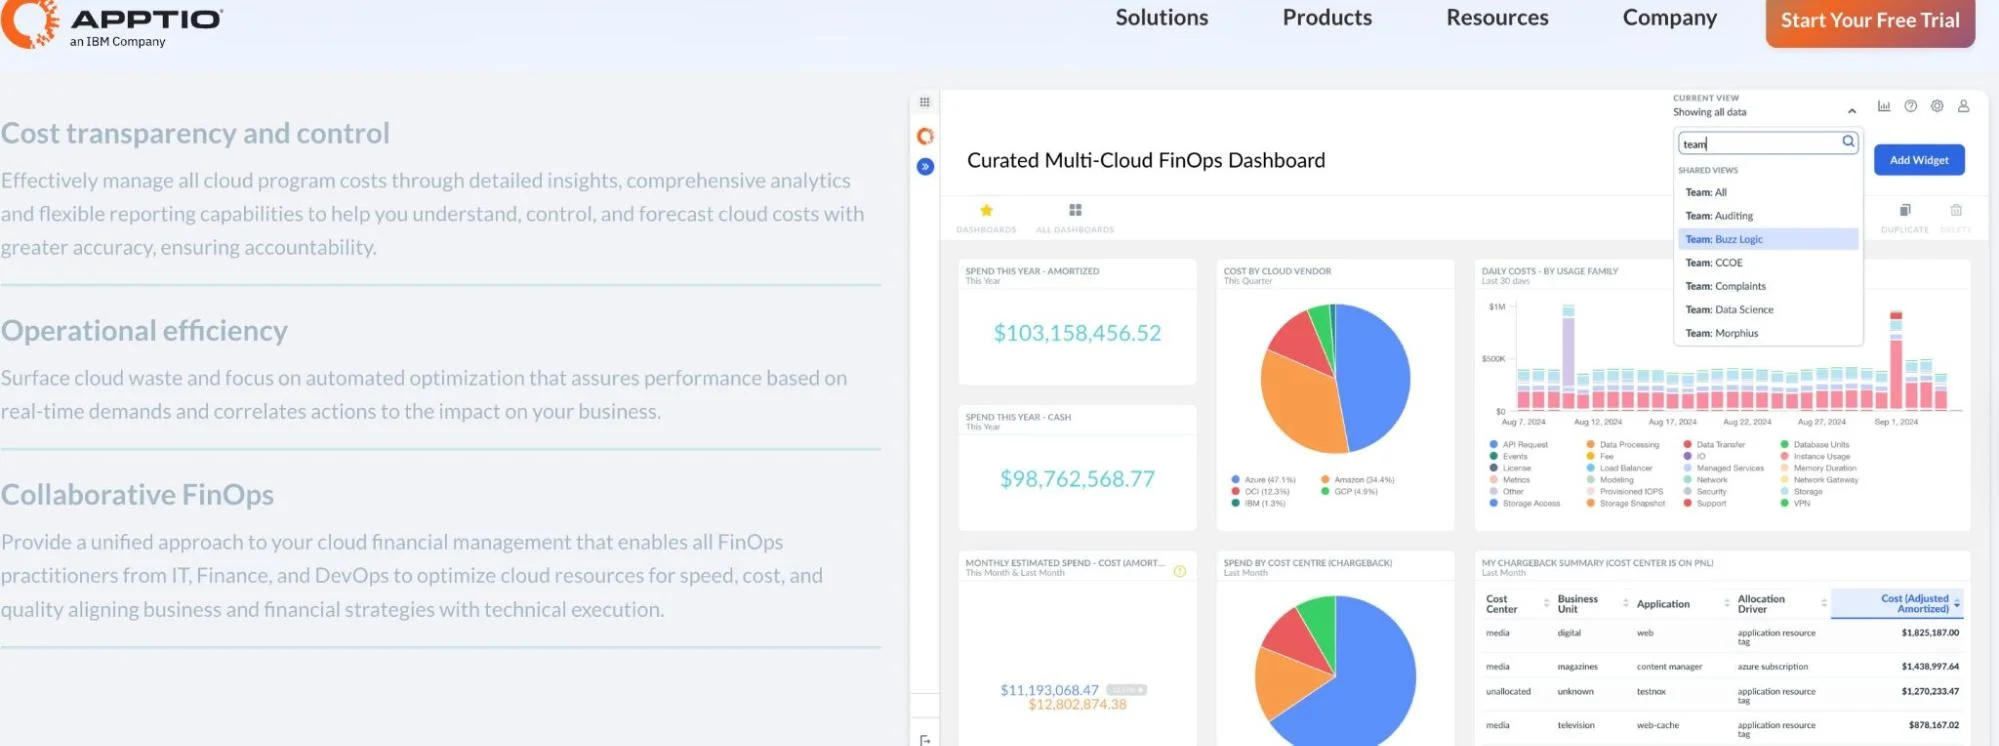
Task: Open All Dashboards grid icon
Action: pyautogui.click(x=1075, y=210)
